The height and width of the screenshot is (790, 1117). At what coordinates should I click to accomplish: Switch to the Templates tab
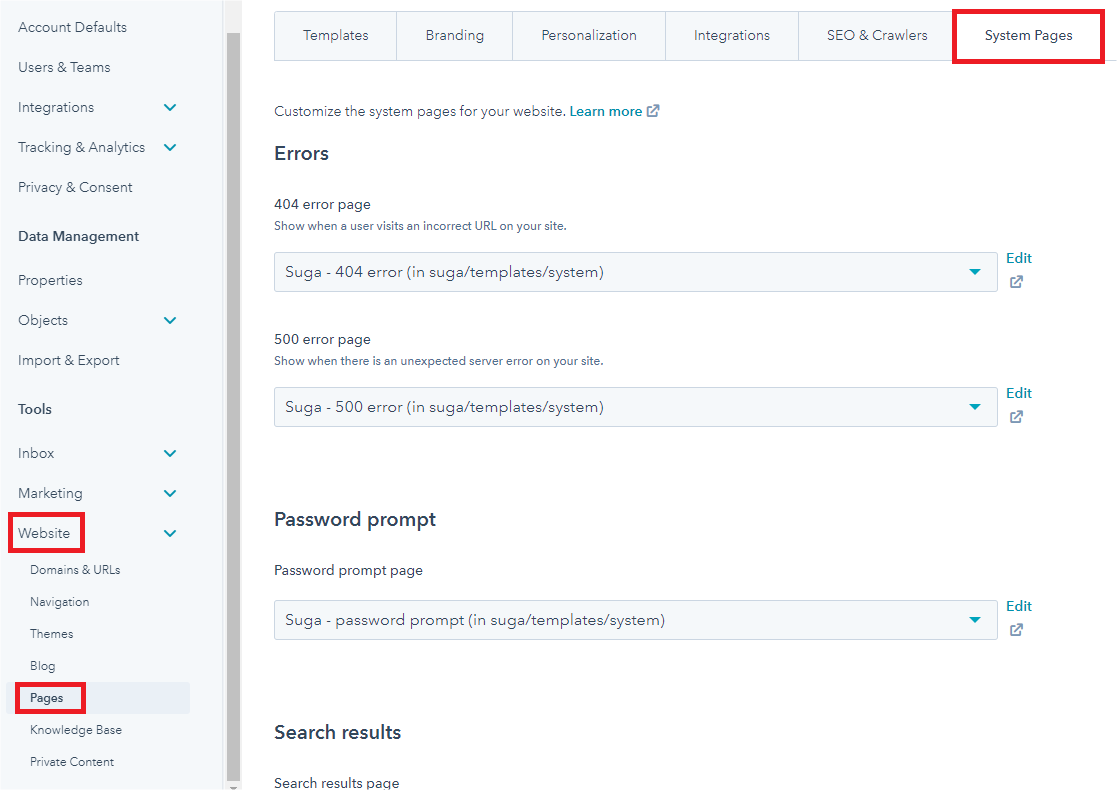pos(335,36)
